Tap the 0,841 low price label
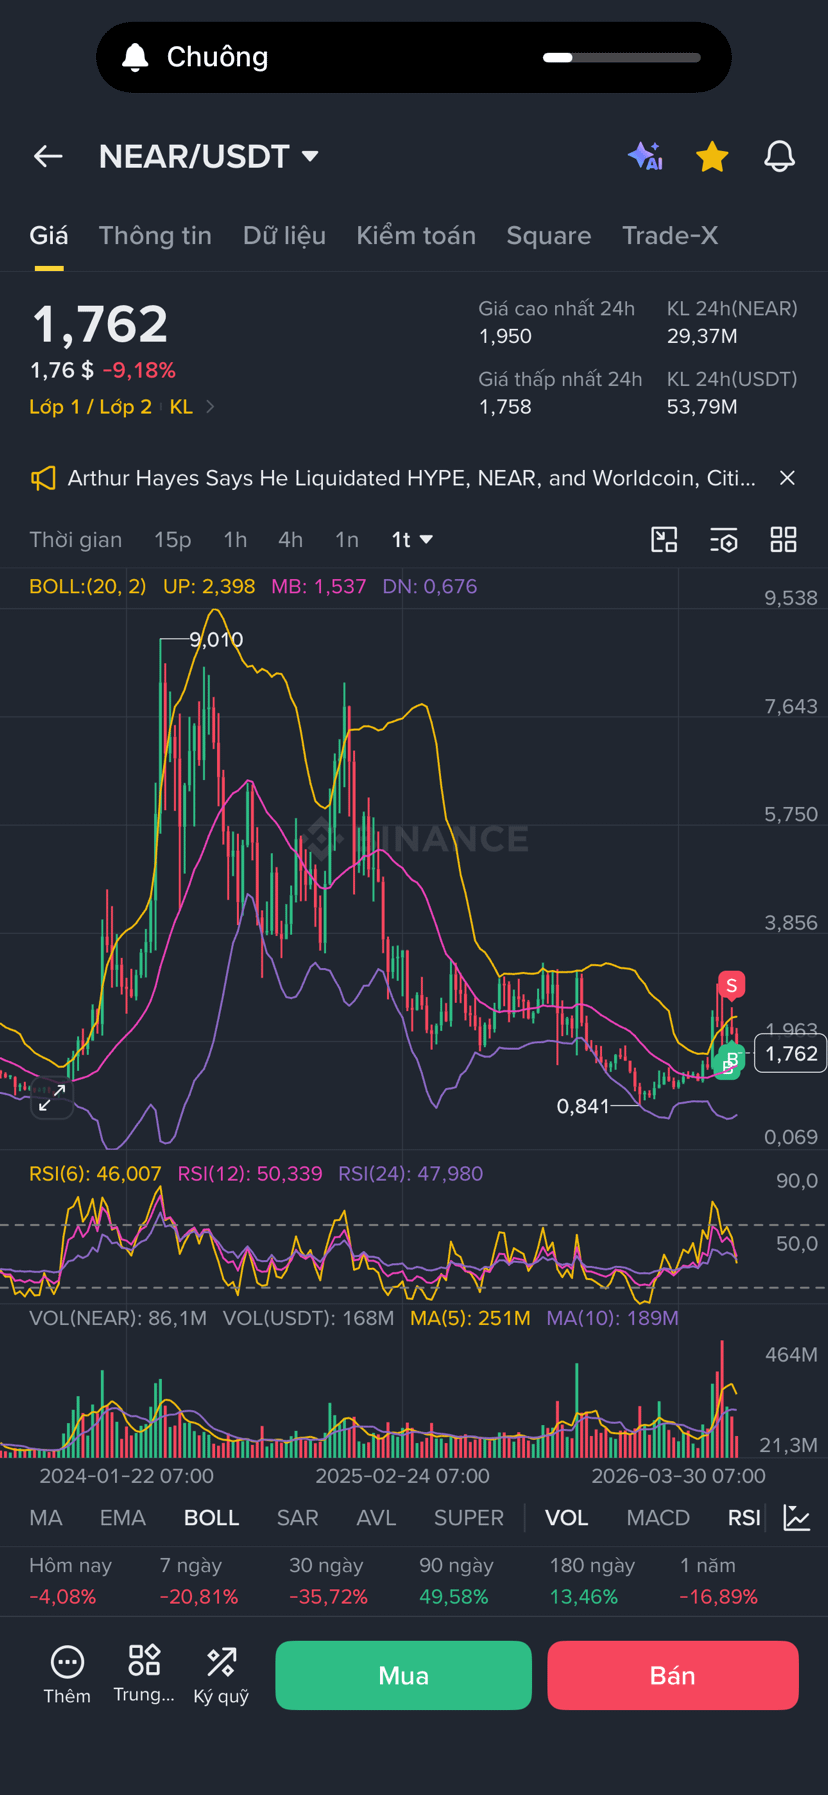Image resolution: width=828 pixels, height=1795 pixels. tap(583, 1106)
